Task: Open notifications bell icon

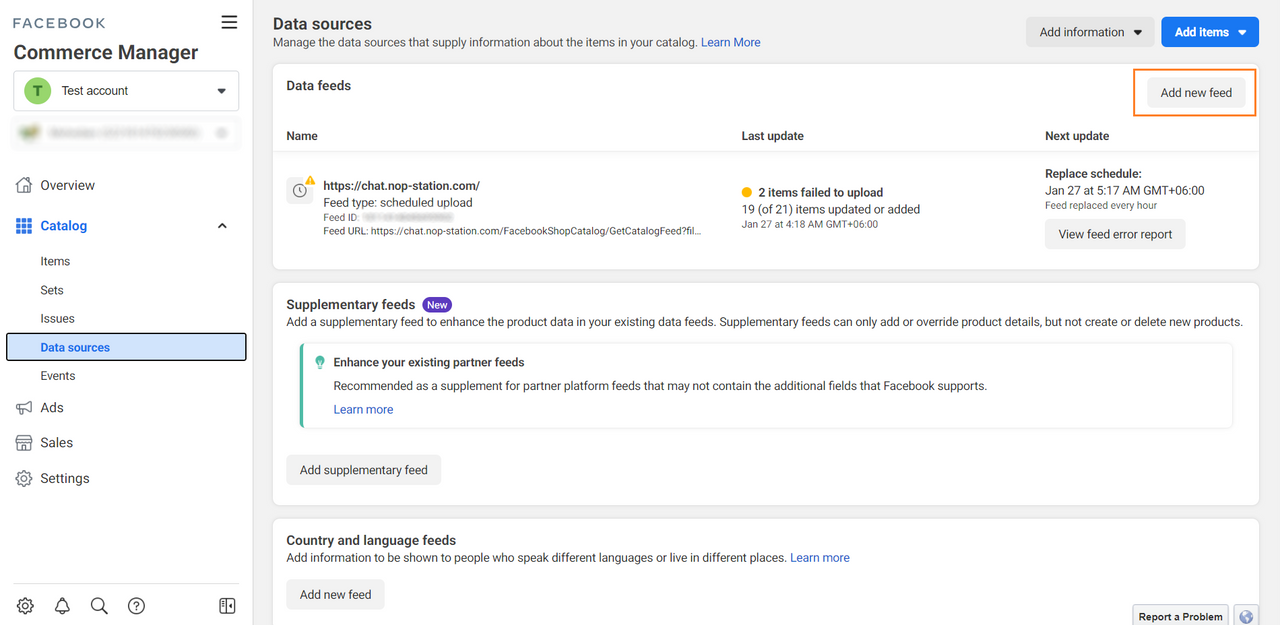Action: (x=62, y=605)
